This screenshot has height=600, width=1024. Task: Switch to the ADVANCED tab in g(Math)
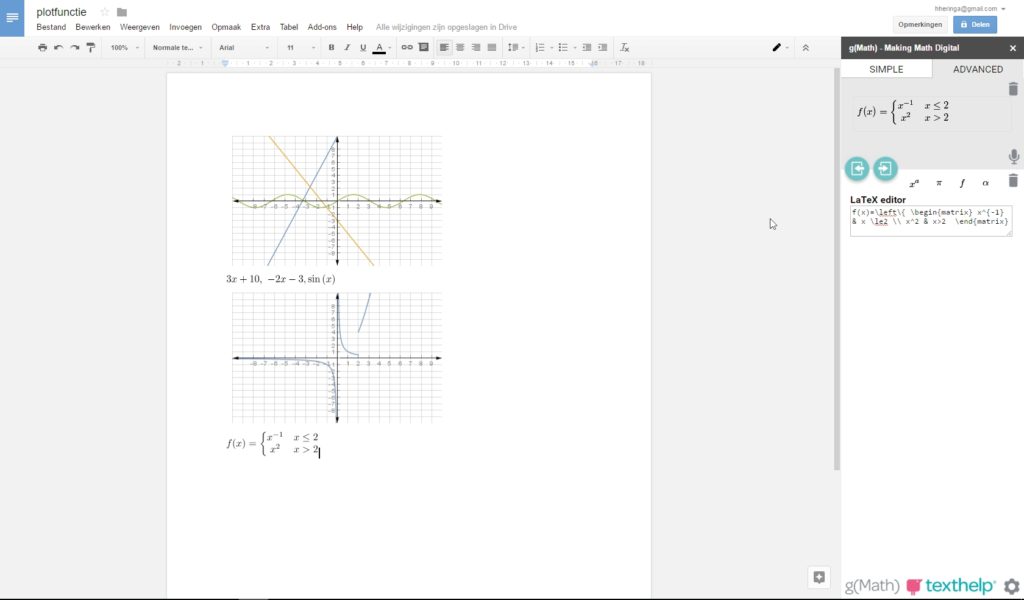tap(977, 69)
